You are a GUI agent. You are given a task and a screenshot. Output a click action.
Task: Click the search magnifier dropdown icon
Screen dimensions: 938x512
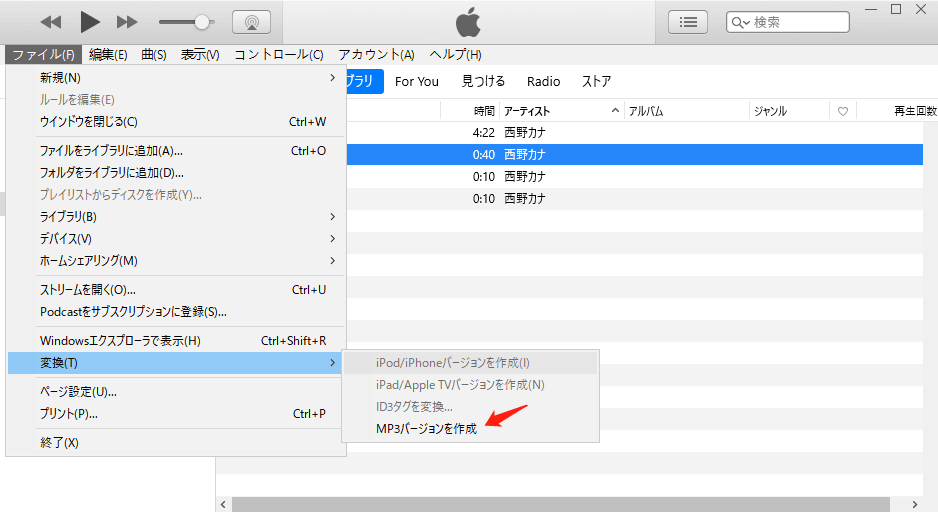pyautogui.click(x=741, y=23)
